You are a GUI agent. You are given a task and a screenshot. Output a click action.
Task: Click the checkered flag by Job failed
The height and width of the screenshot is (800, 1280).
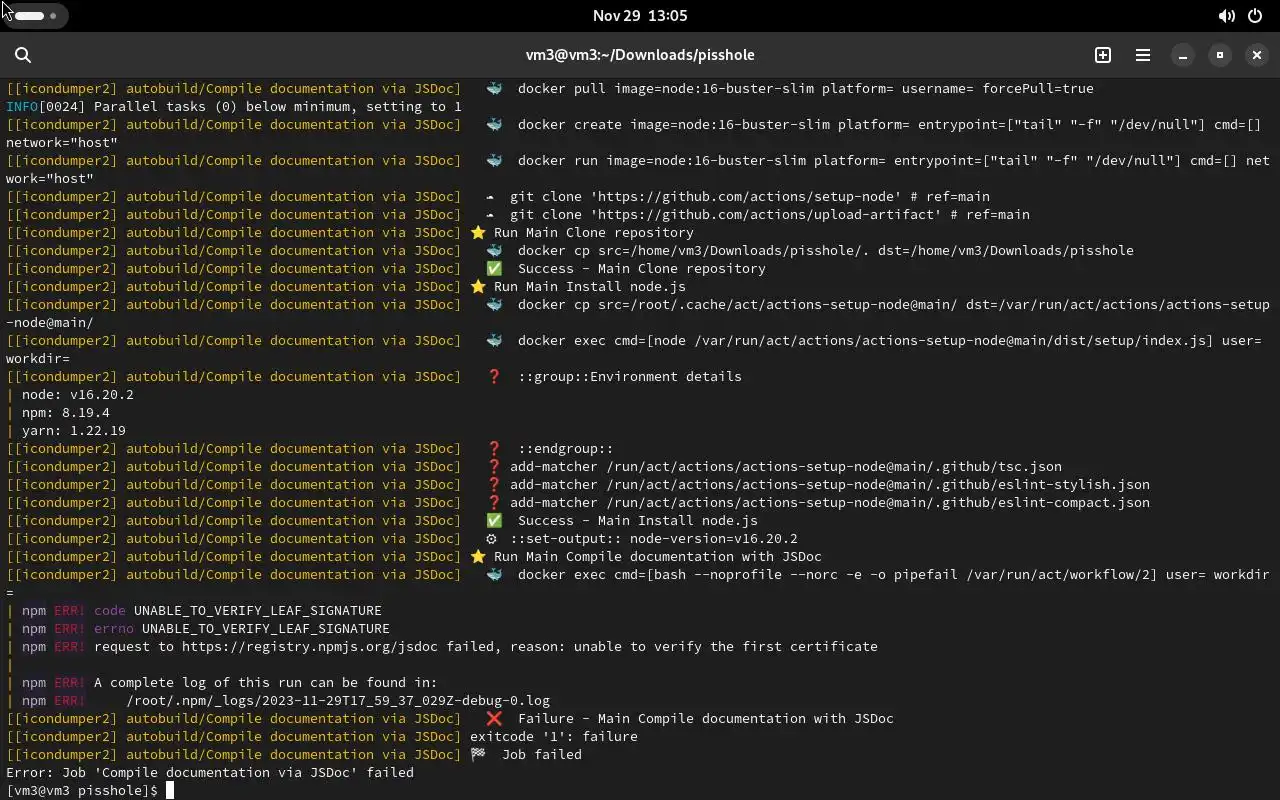tap(478, 754)
